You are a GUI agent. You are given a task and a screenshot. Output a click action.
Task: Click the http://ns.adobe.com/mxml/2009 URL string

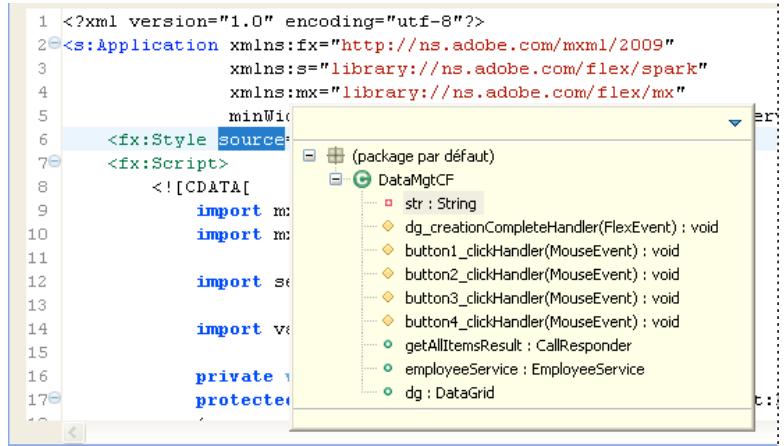[x=502, y=45]
